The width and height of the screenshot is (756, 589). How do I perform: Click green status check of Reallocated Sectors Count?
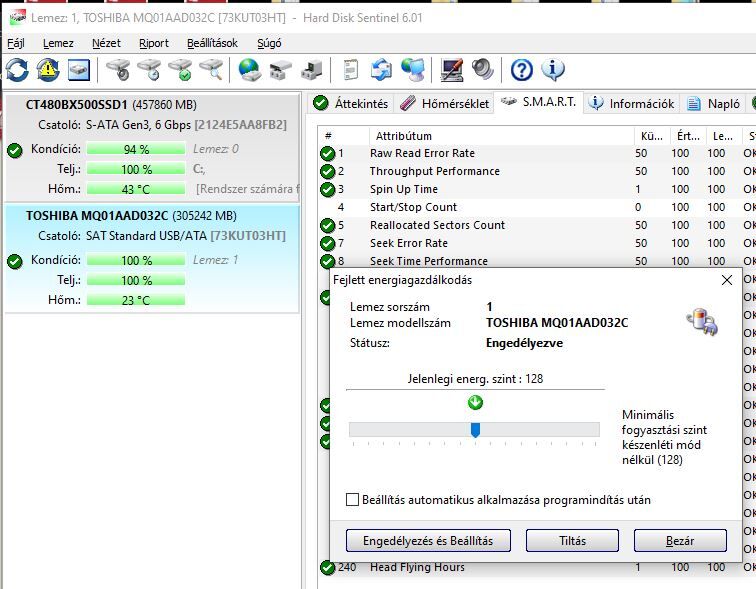(x=327, y=226)
